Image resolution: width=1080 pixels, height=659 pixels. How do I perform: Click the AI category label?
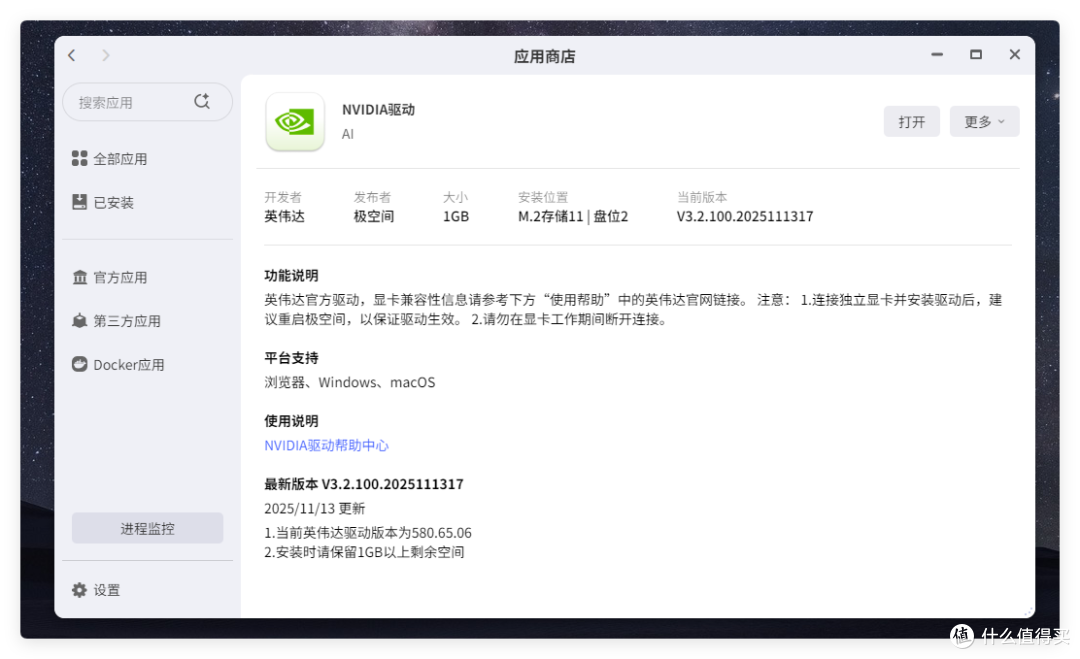pyautogui.click(x=348, y=134)
